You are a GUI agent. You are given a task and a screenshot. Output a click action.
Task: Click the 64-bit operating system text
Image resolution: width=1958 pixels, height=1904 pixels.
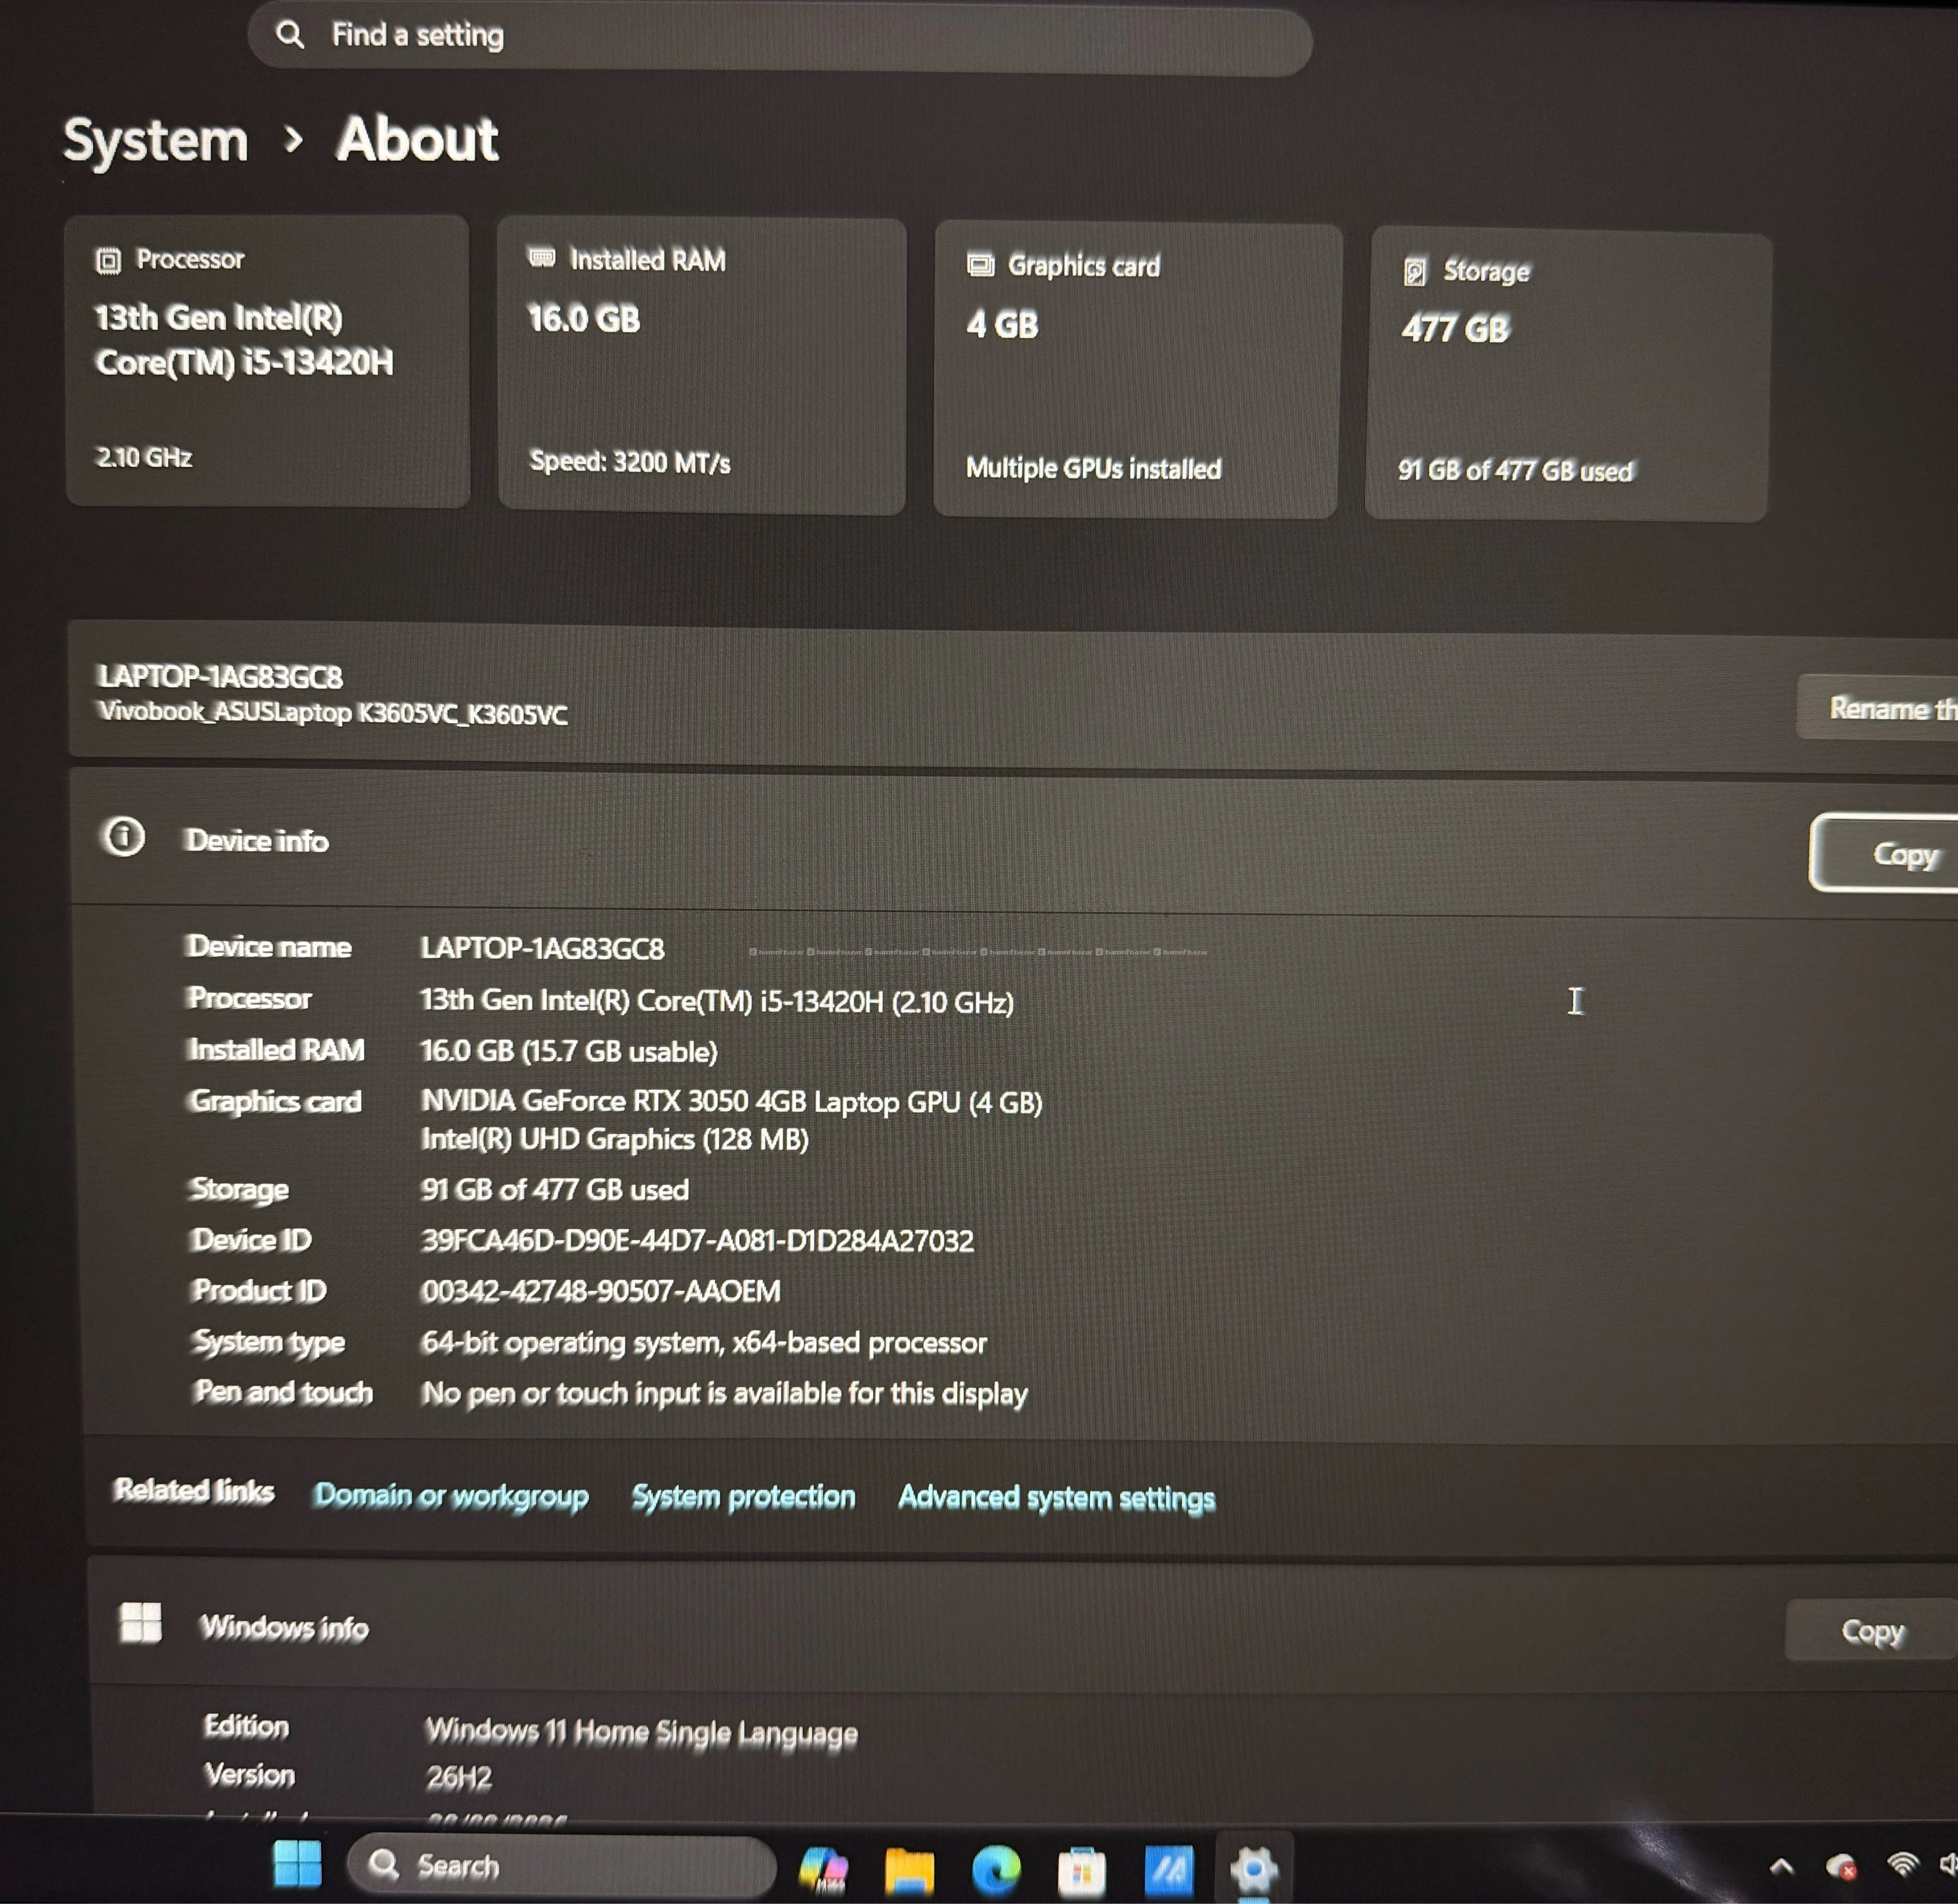[704, 1343]
